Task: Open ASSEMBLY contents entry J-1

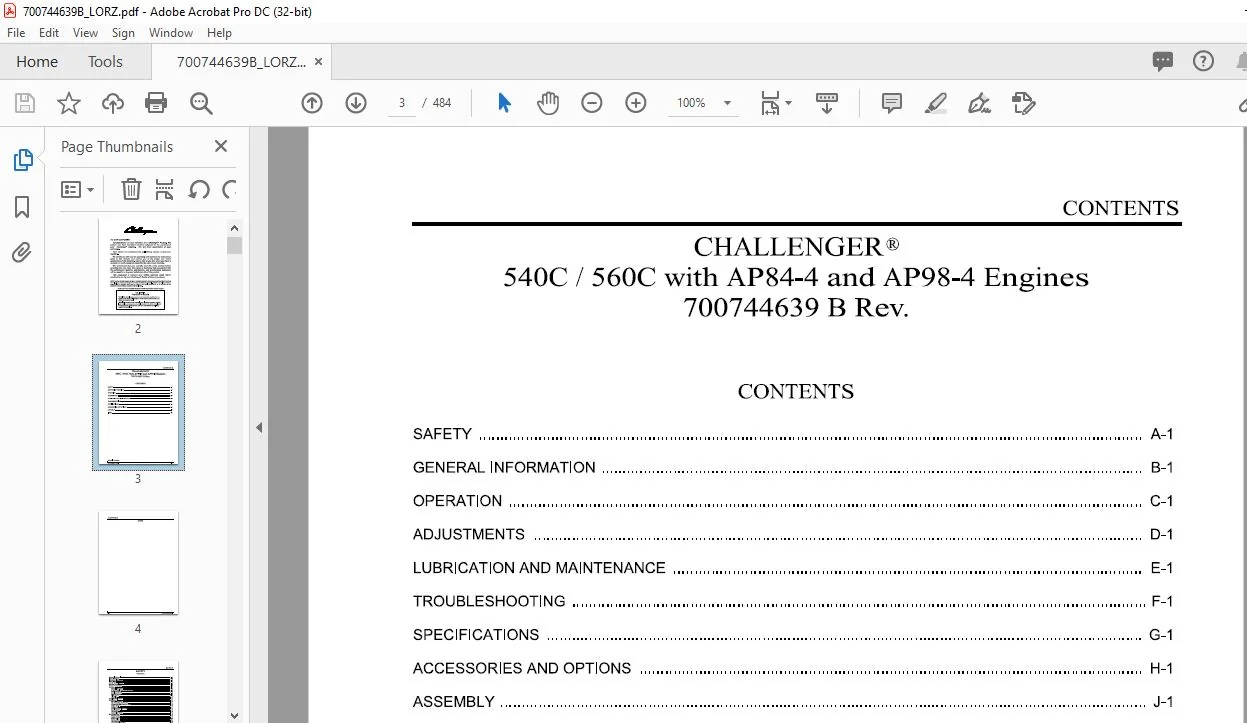Action: (792, 702)
